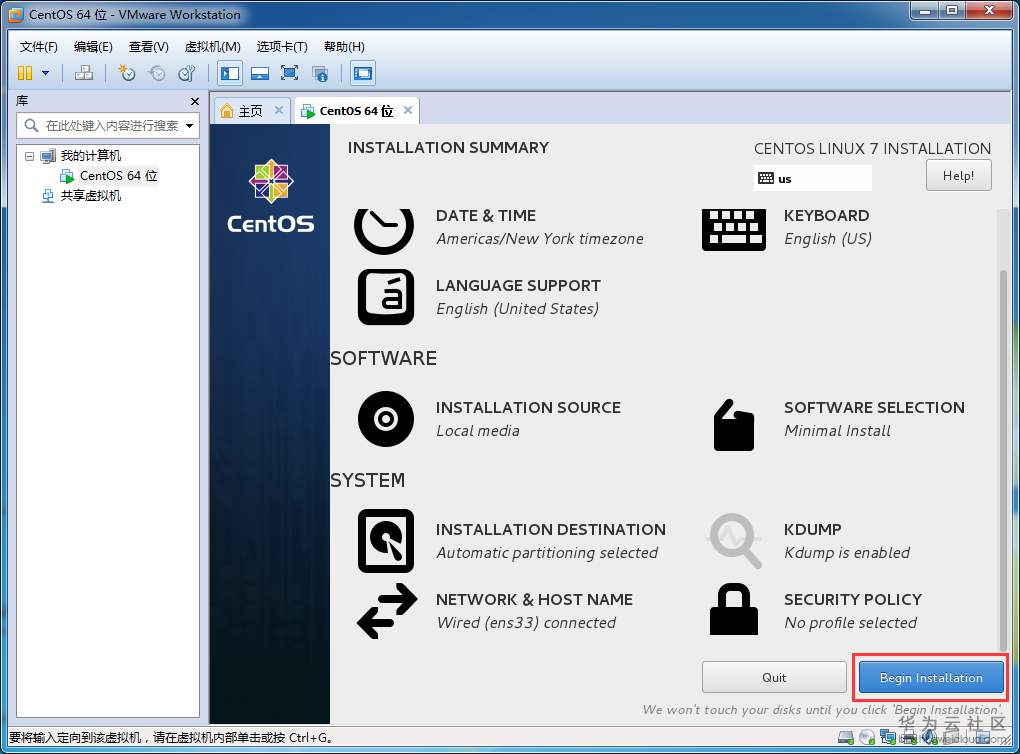Open the library search filter dropdown arrow
Screen dimensions: 1020x754
189,126
